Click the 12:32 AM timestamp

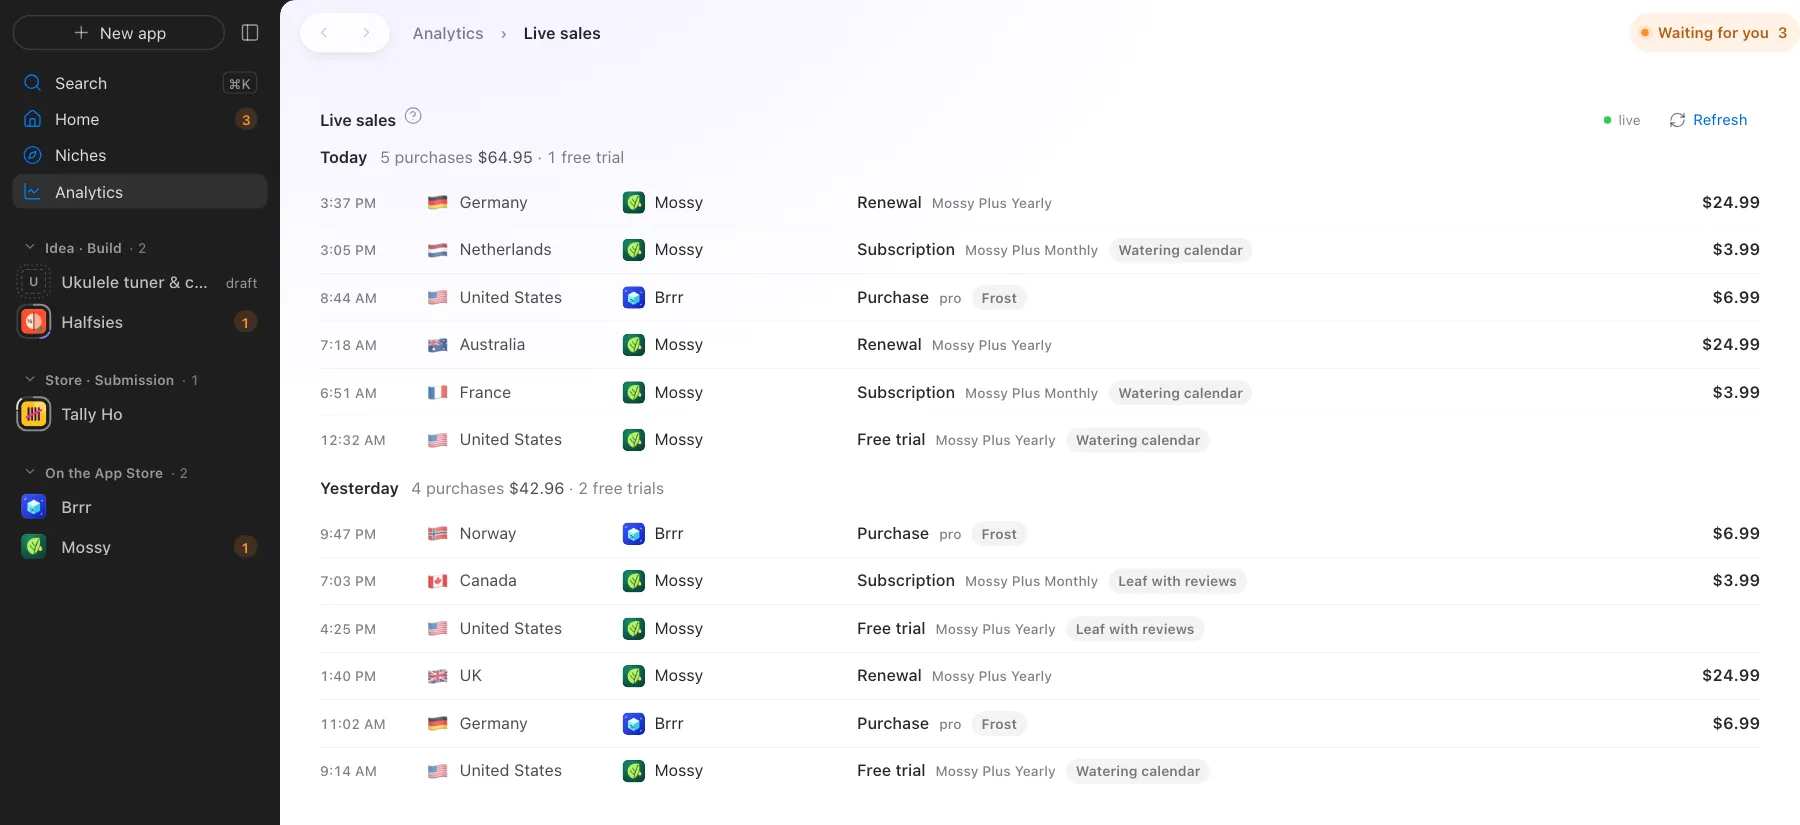352,440
